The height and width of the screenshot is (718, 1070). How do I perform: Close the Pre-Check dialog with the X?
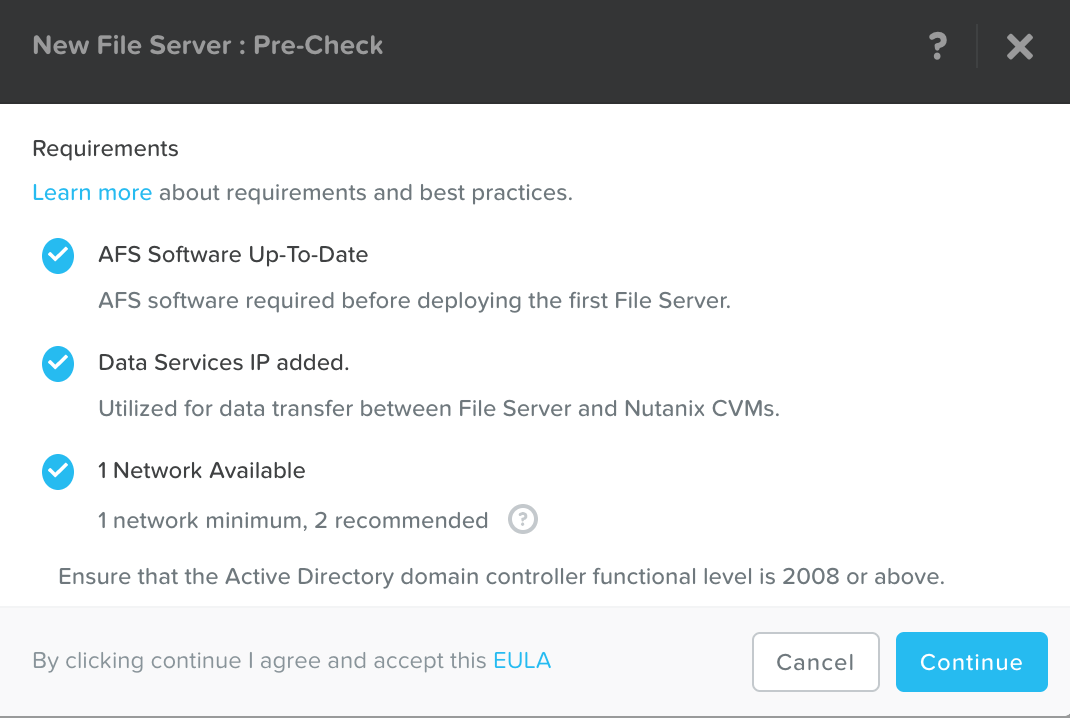point(1019,46)
